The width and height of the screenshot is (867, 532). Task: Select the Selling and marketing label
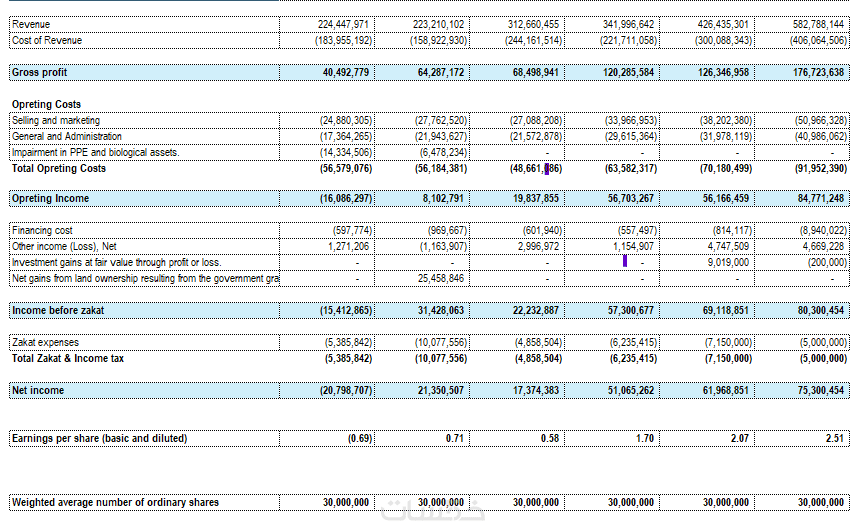pyautogui.click(x=56, y=121)
